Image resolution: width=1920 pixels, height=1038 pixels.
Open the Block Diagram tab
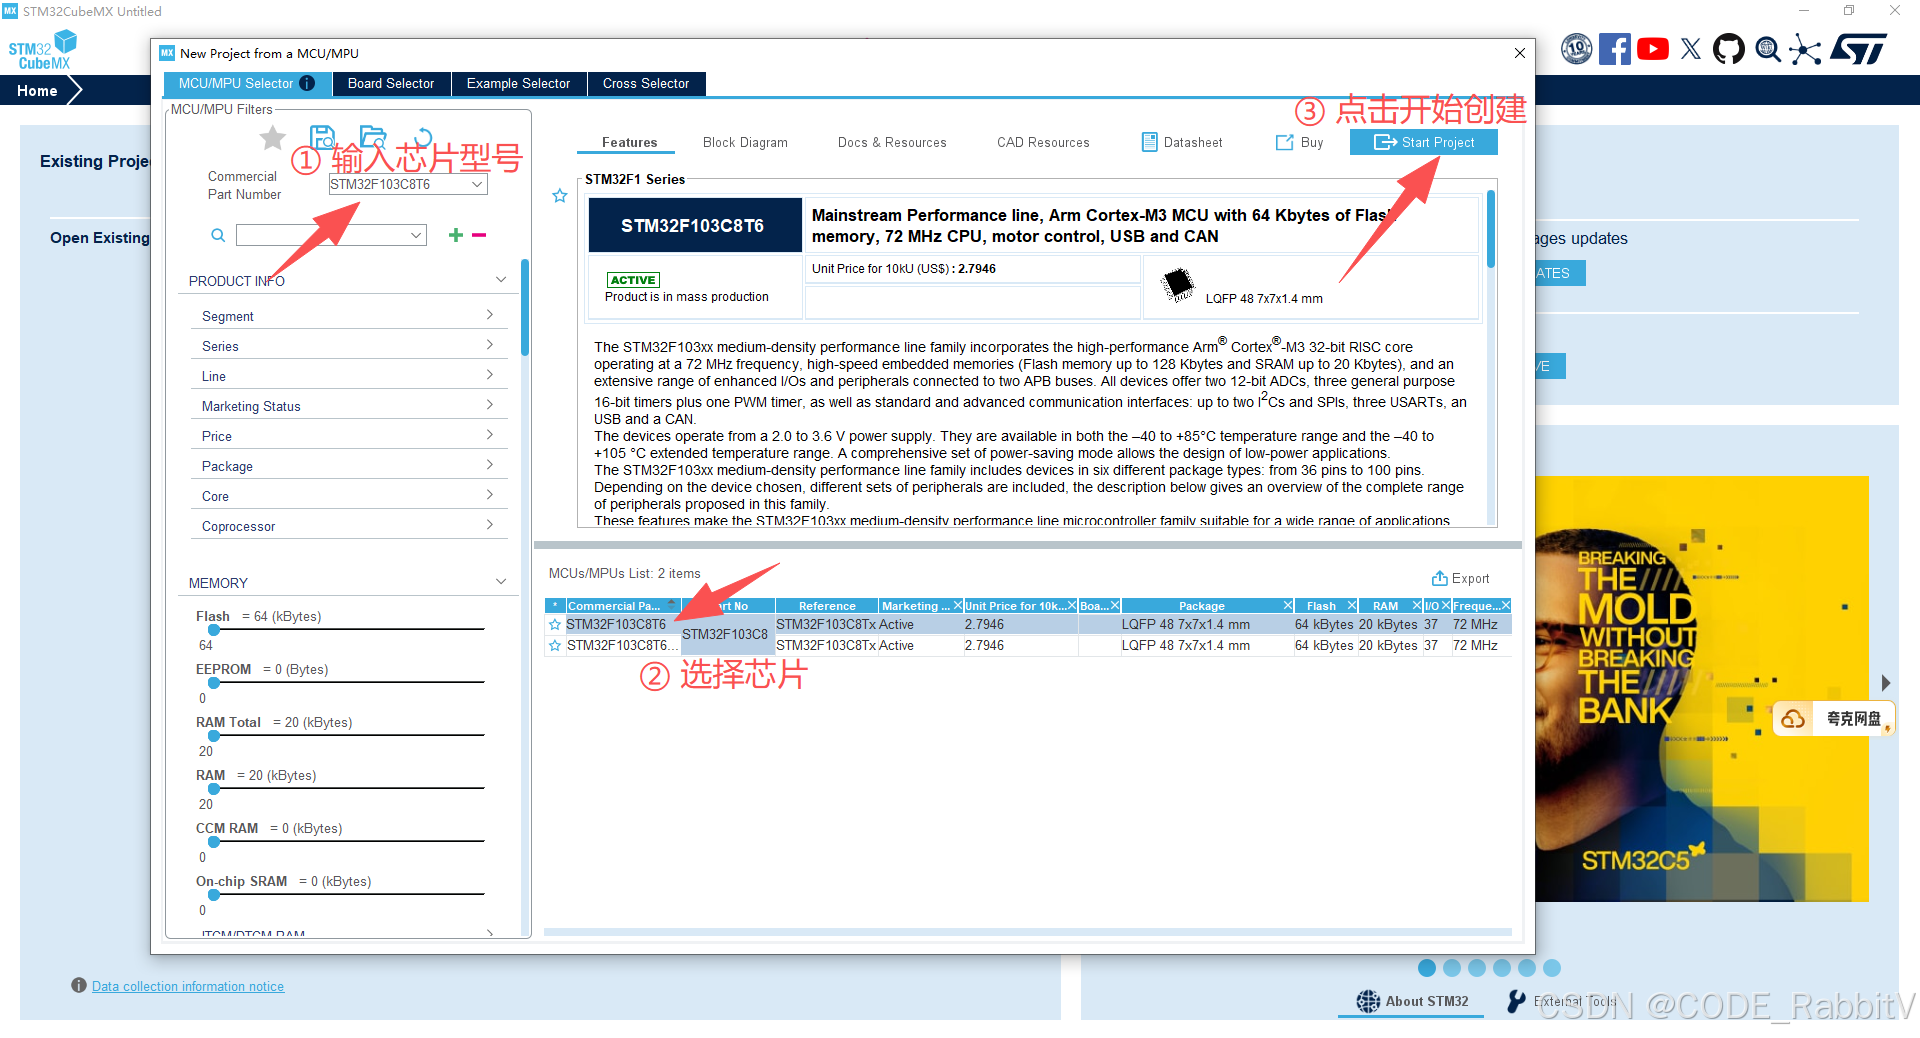745,142
